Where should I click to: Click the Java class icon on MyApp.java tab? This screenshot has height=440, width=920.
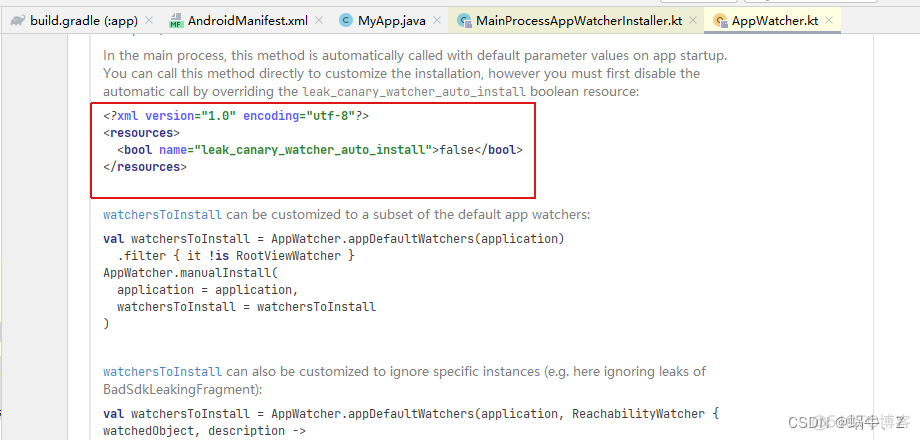[x=346, y=20]
